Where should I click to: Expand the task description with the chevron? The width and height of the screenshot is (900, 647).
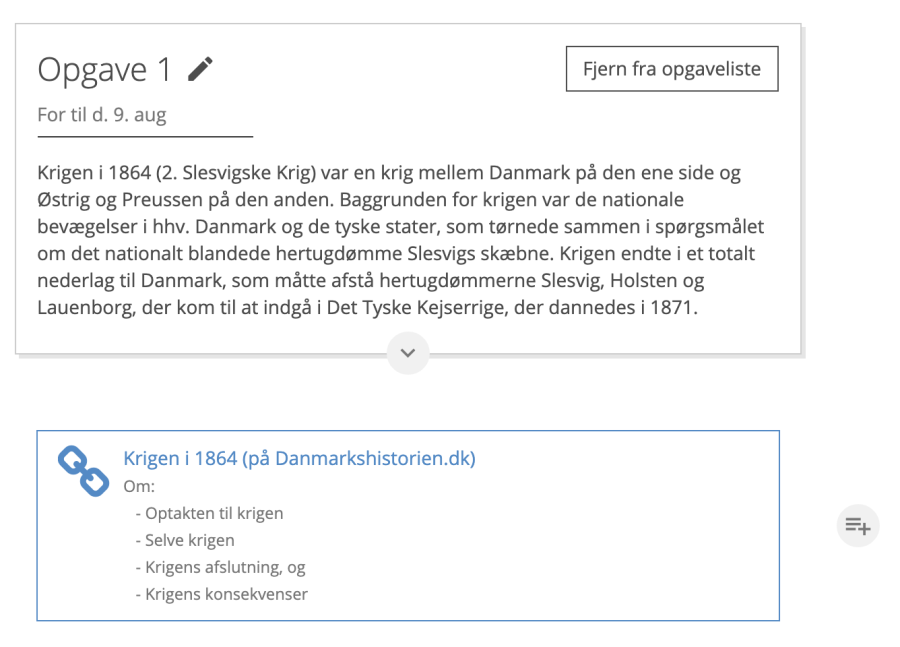[408, 353]
